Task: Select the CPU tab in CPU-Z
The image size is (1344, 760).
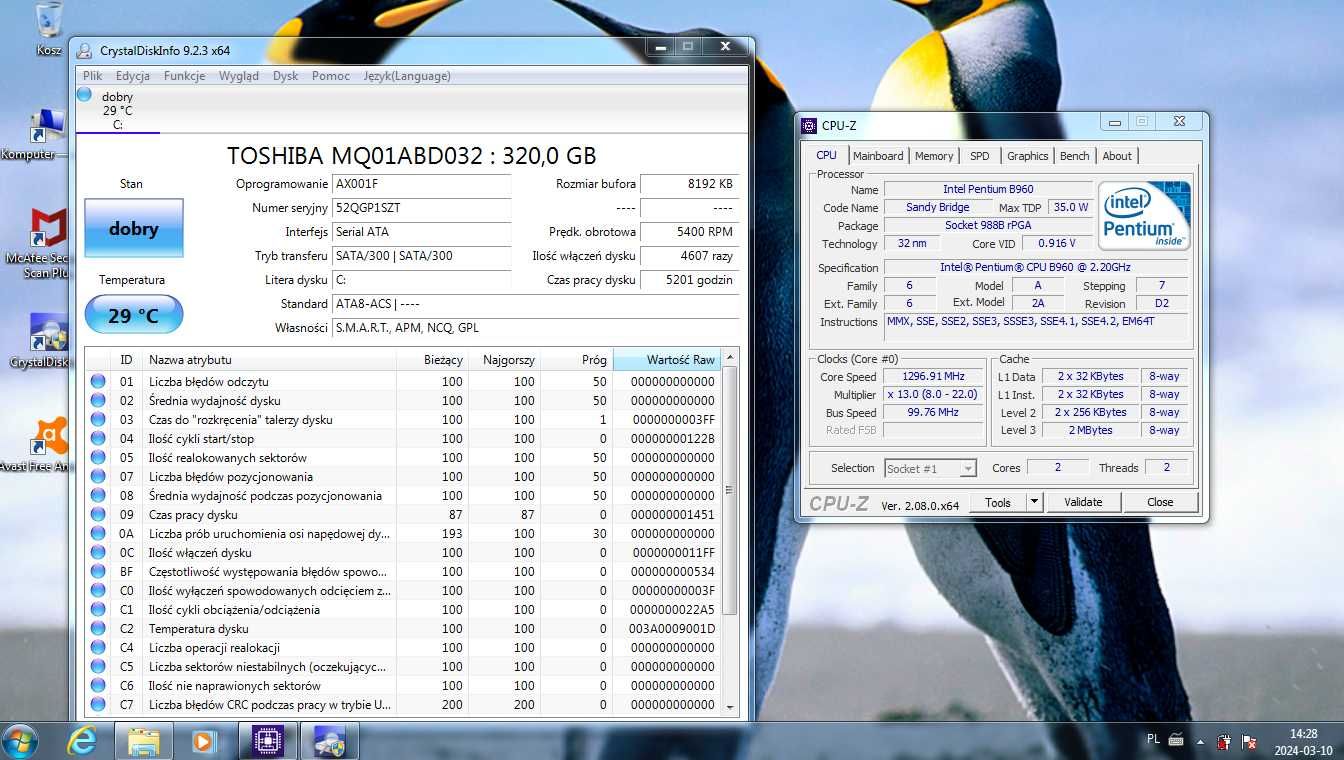Action: (826, 155)
